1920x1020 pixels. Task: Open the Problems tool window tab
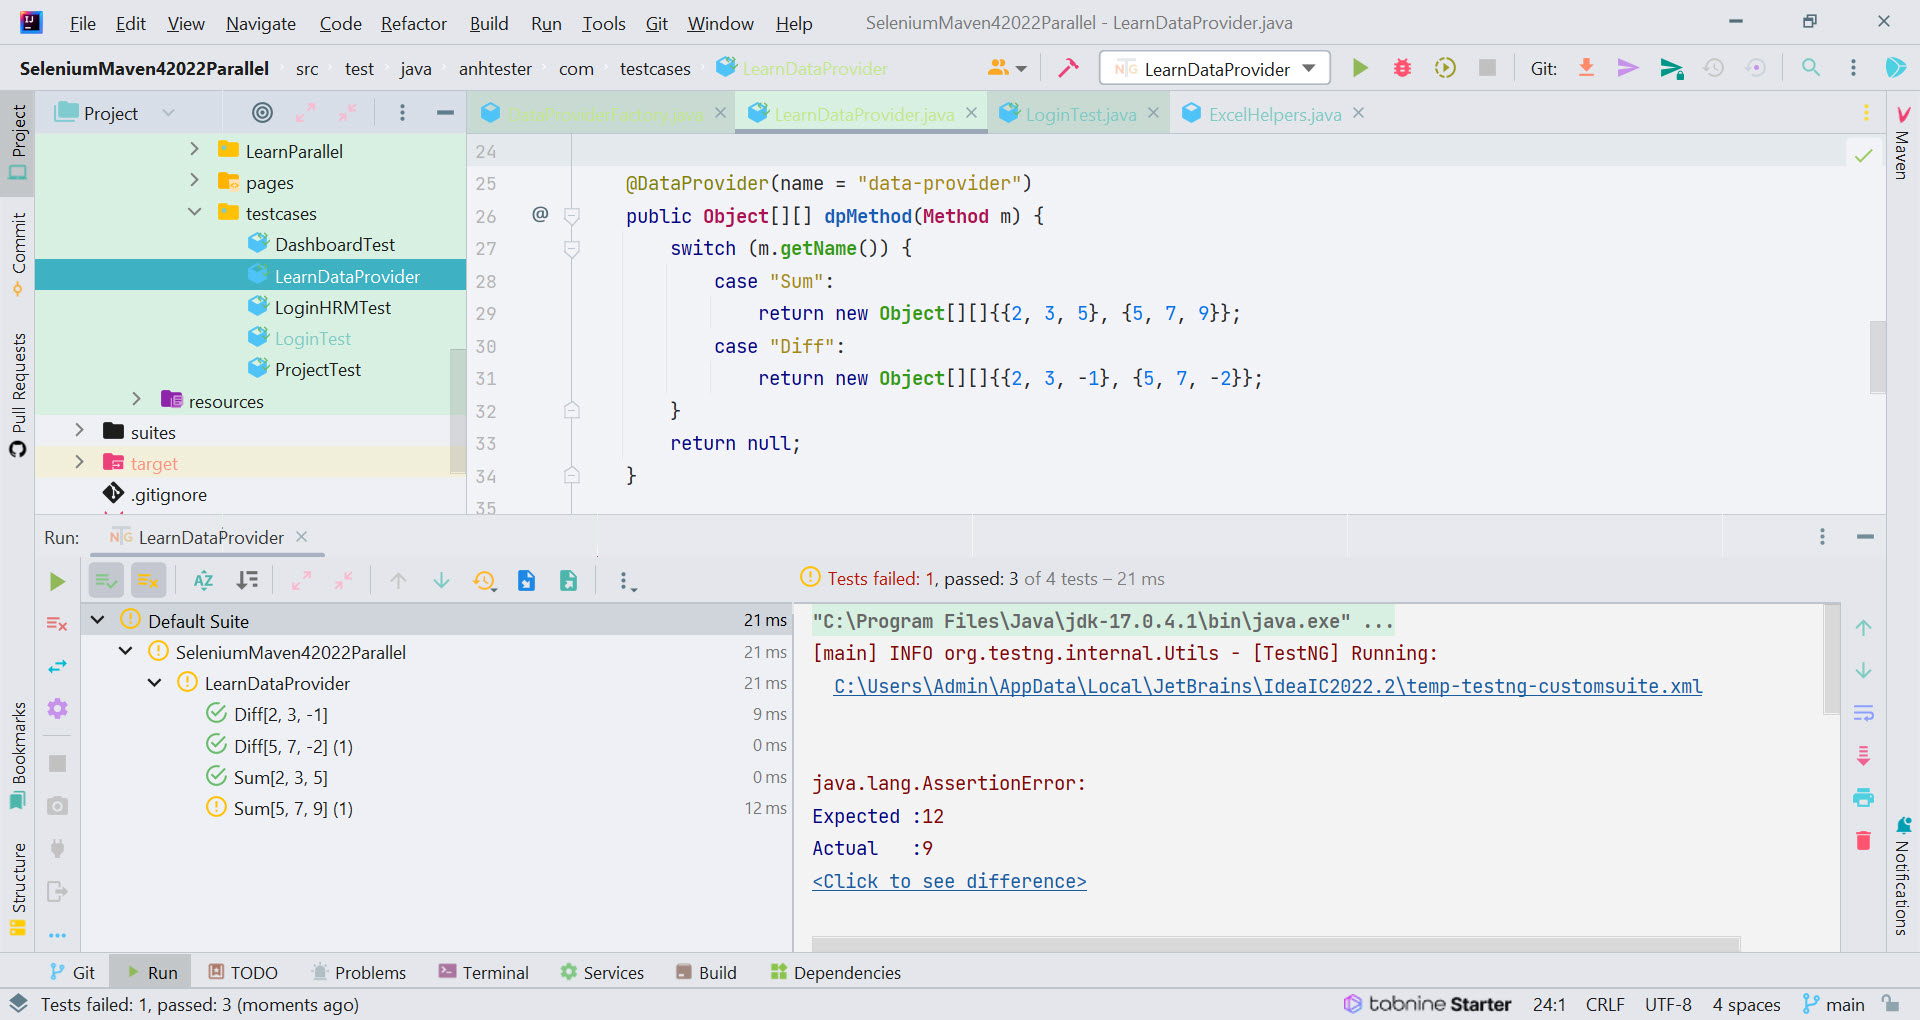click(359, 972)
